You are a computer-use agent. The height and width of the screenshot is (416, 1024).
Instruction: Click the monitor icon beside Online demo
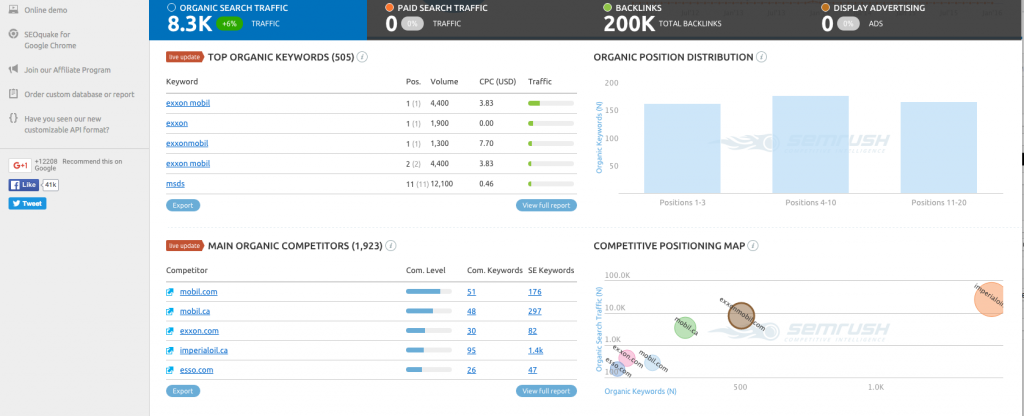tap(13, 10)
